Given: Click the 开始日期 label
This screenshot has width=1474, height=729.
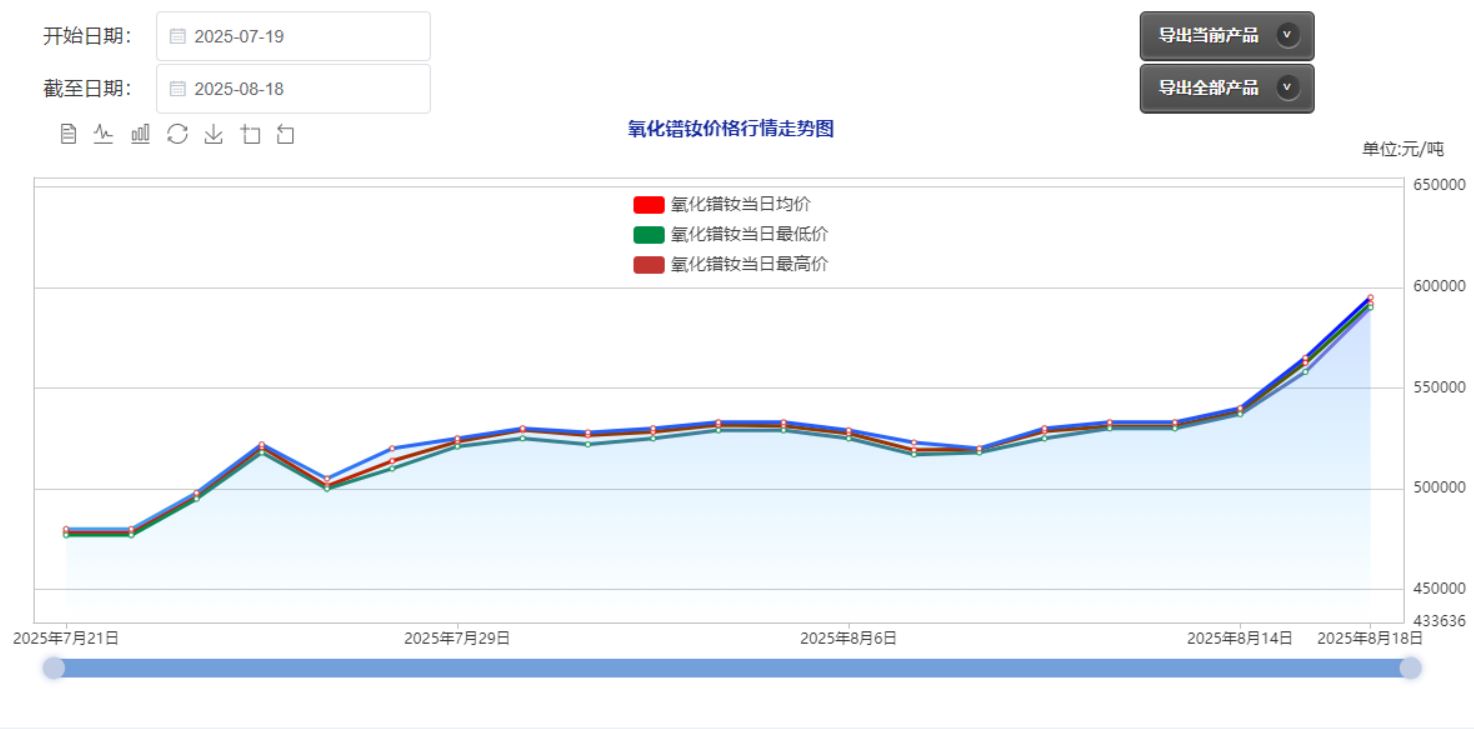Looking at the screenshot, I should 87,37.
